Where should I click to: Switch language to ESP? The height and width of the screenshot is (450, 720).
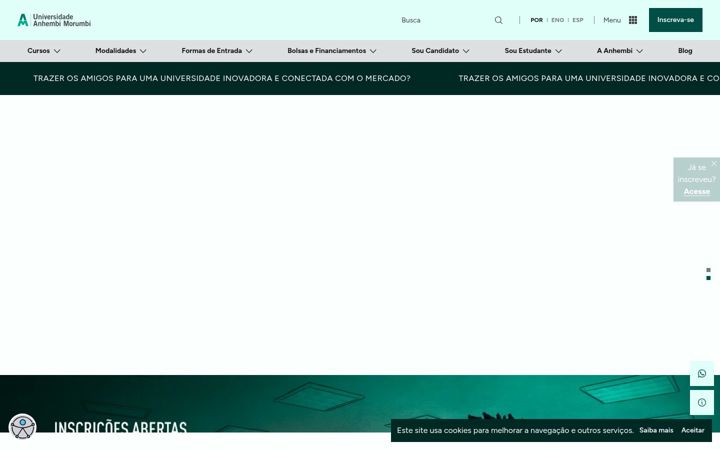pyautogui.click(x=578, y=20)
